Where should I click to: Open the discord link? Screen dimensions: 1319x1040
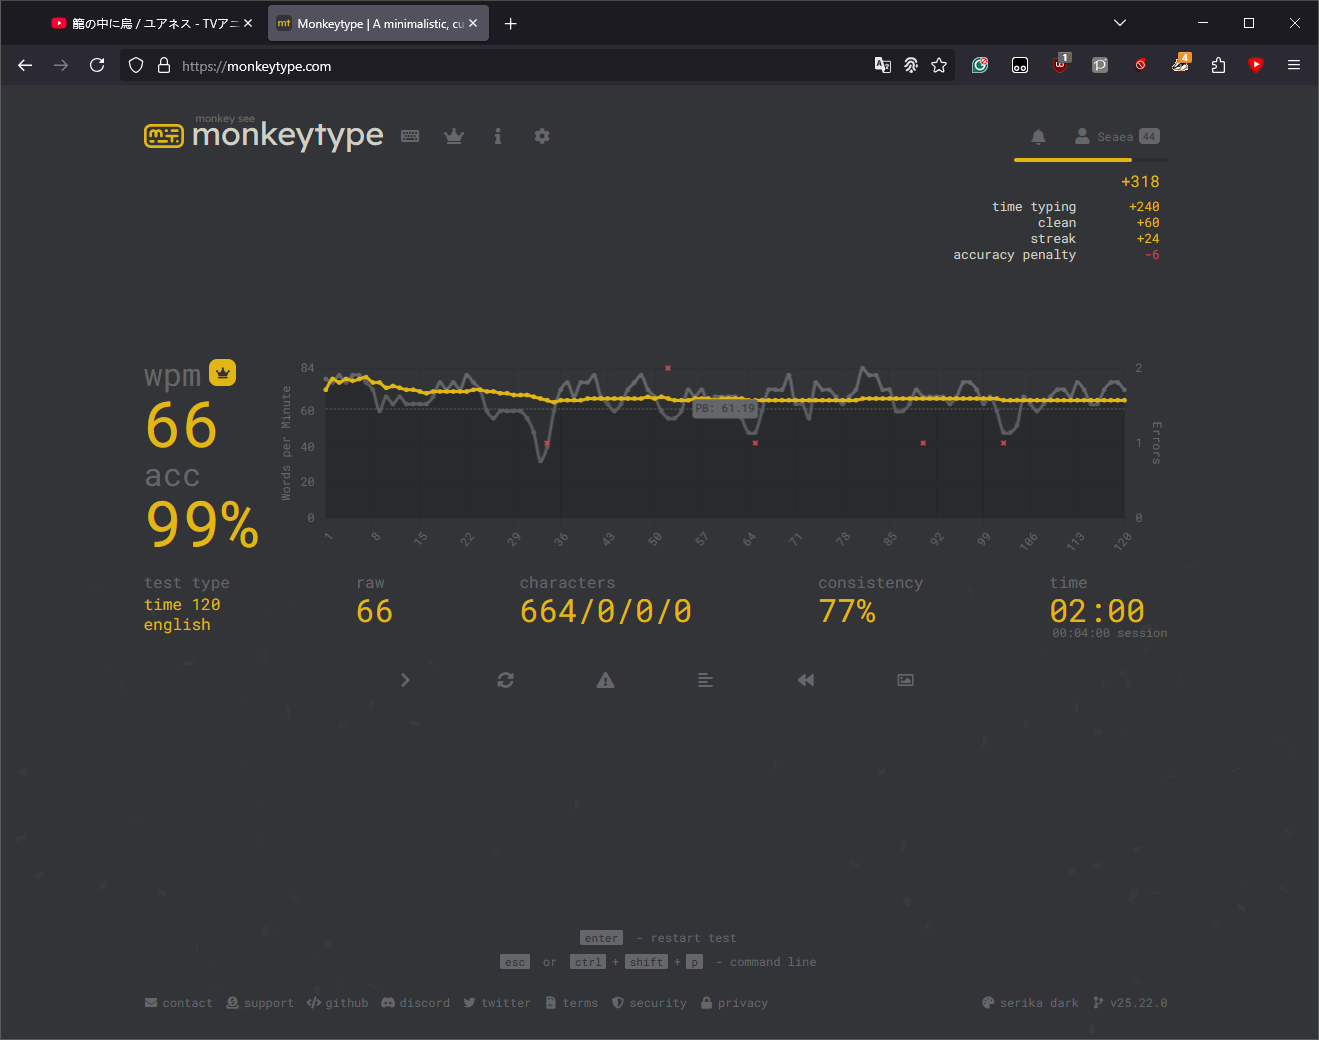point(415,1003)
